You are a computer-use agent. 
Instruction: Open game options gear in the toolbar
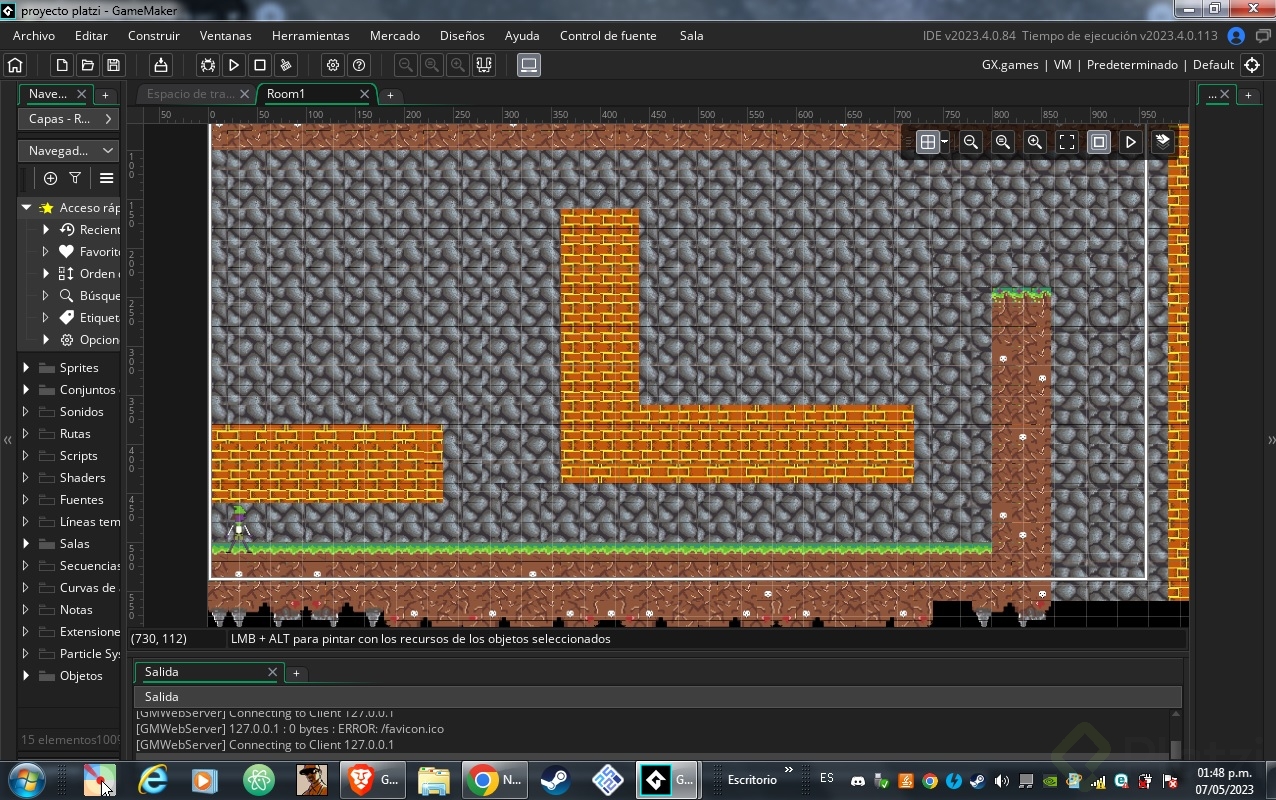pos(333,65)
